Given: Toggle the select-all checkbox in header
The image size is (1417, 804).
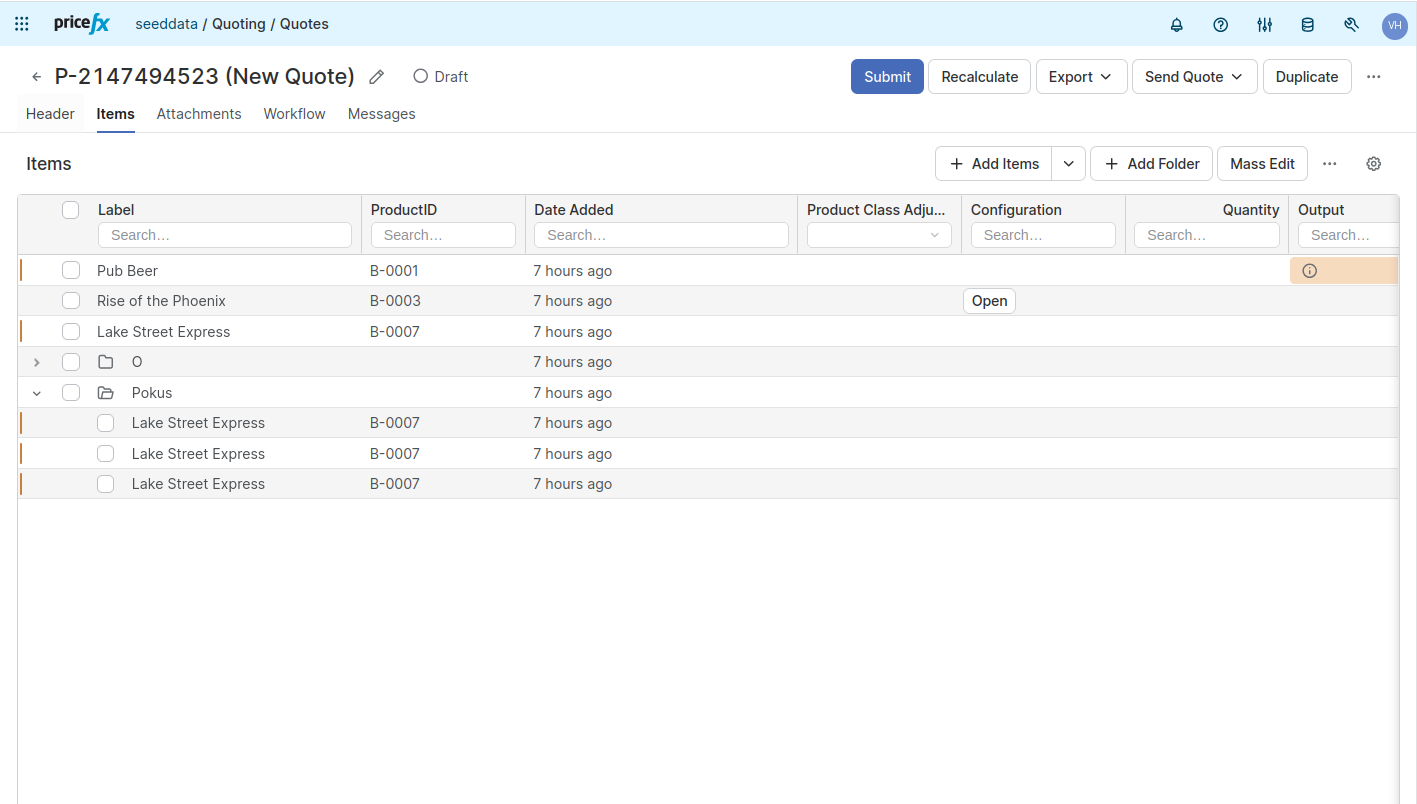Looking at the screenshot, I should 71,210.
